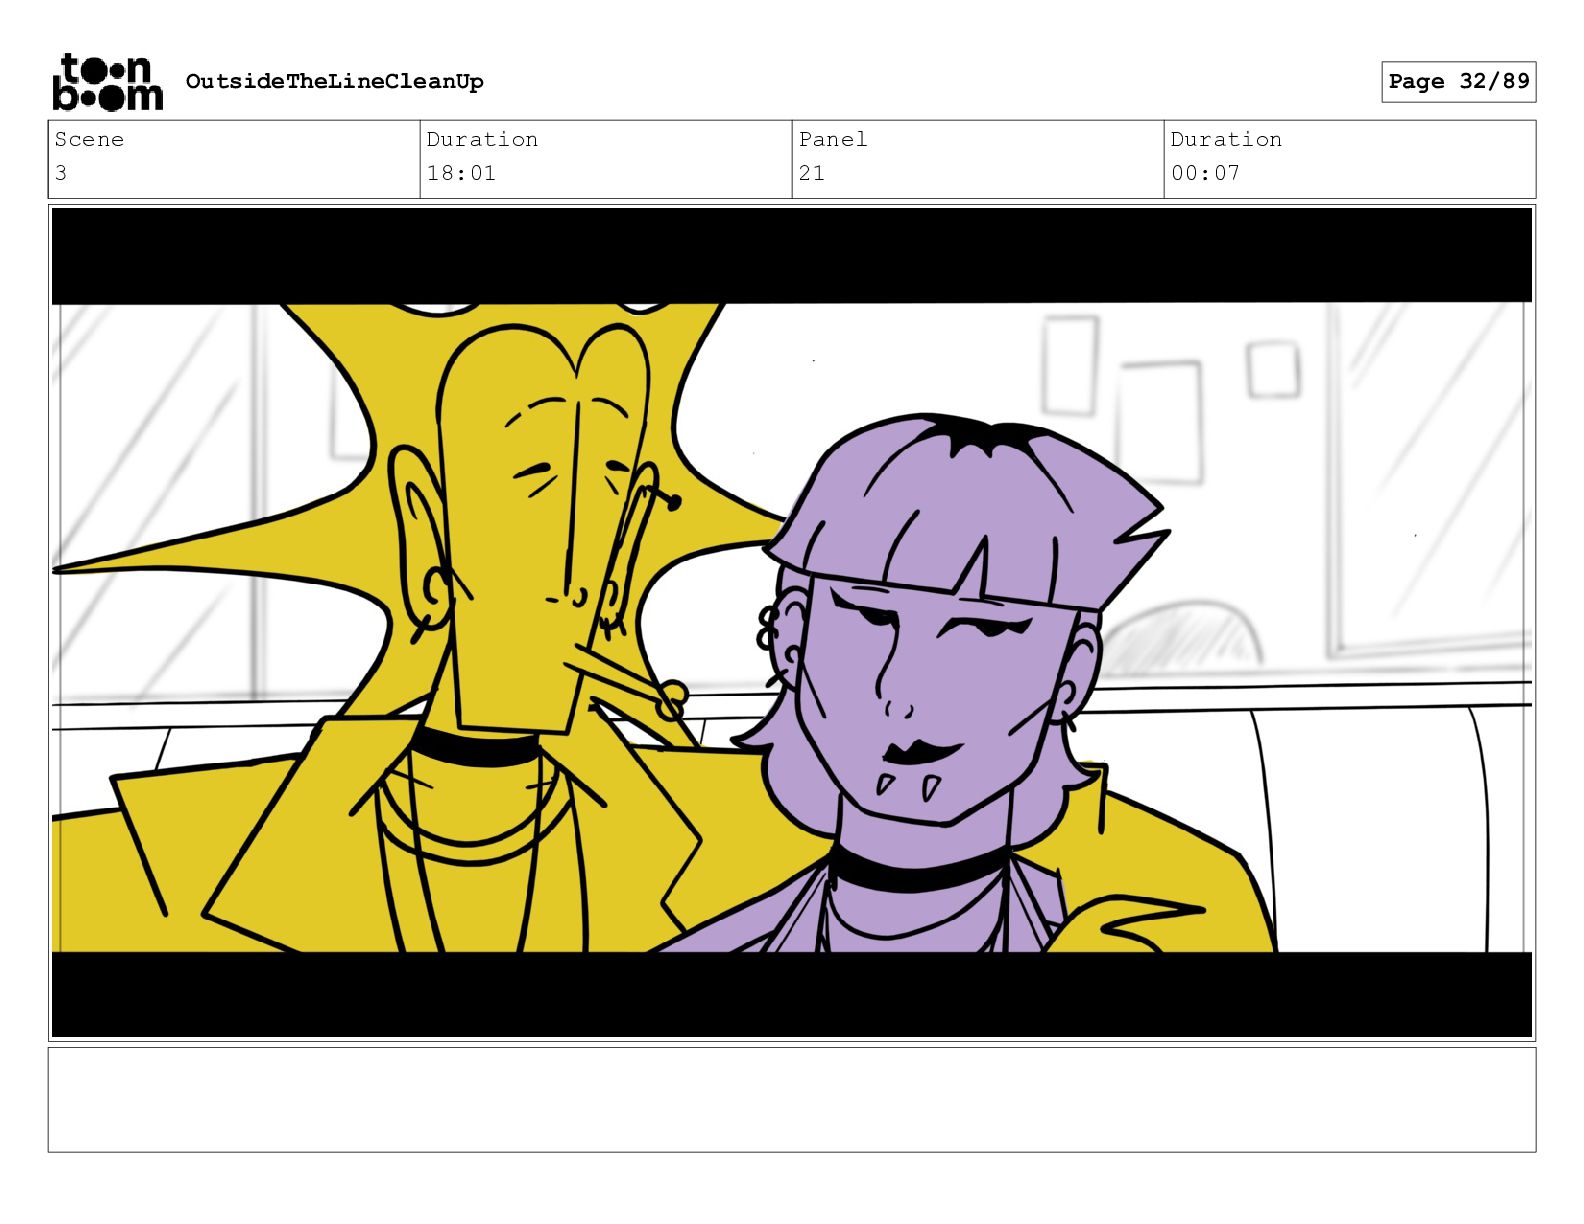Image resolution: width=1584 pixels, height=1224 pixels.
Task: Click the storyboard panel image
Action: pyautogui.click(x=791, y=622)
